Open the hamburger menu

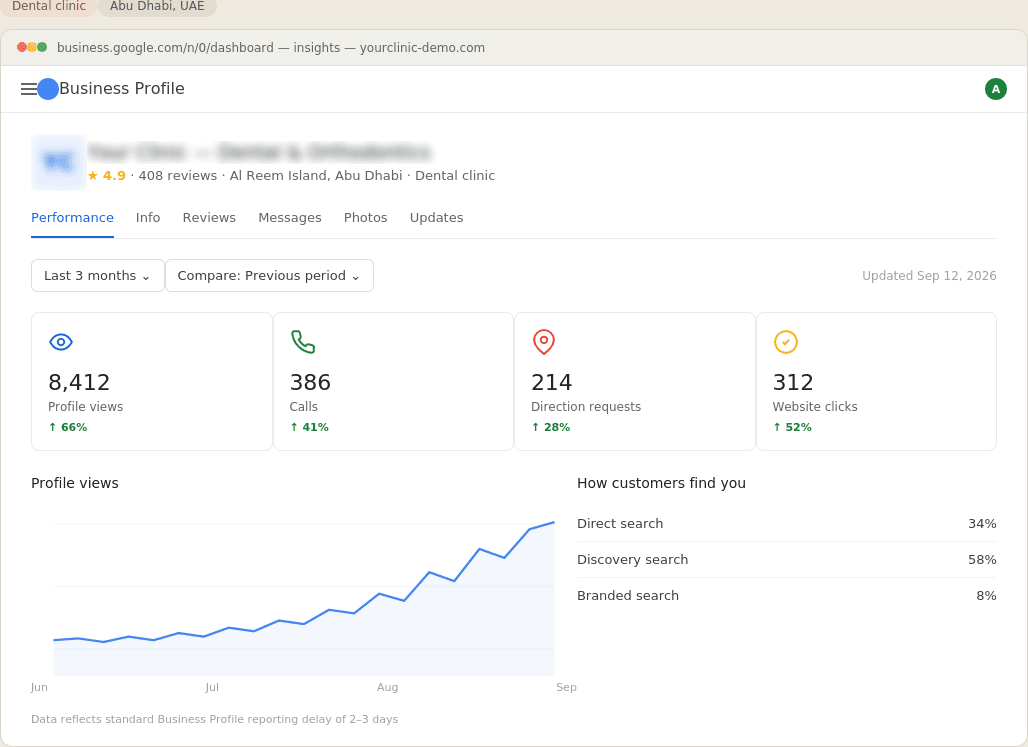coord(29,89)
